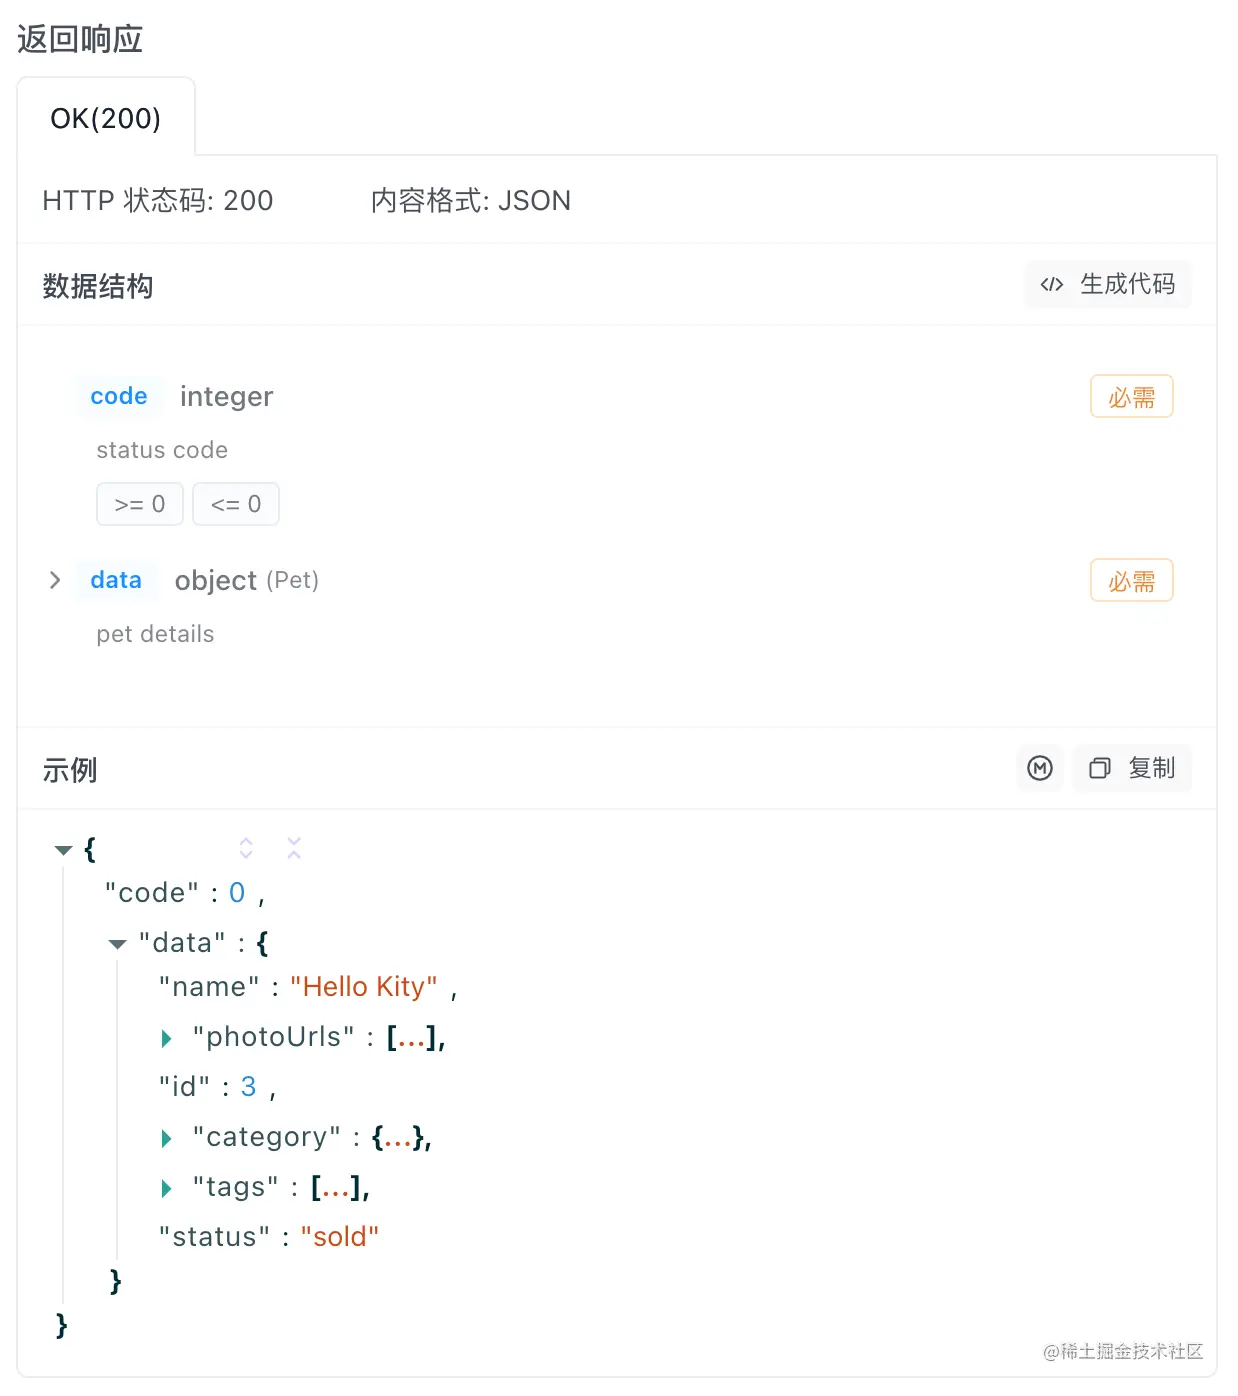Click the >= 0 constraint tag
Image resolution: width=1238 pixels, height=1396 pixels.
(140, 504)
